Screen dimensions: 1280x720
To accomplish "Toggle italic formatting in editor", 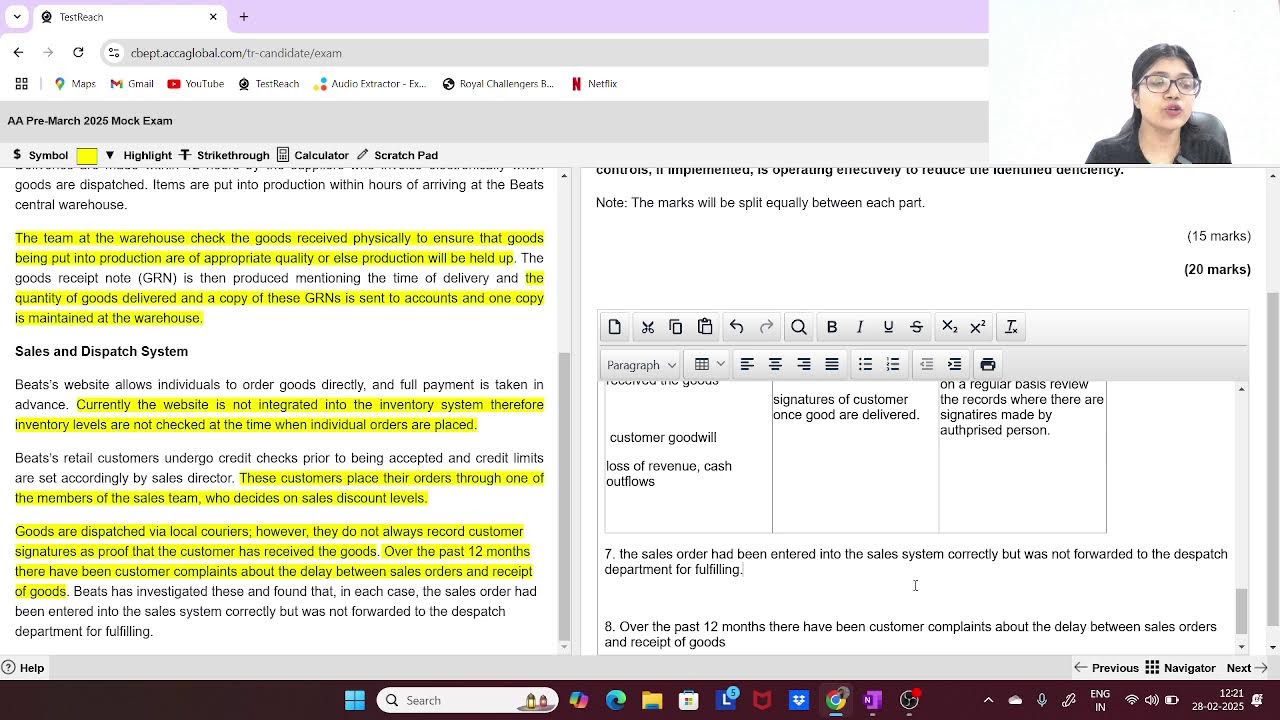I will point(860,327).
